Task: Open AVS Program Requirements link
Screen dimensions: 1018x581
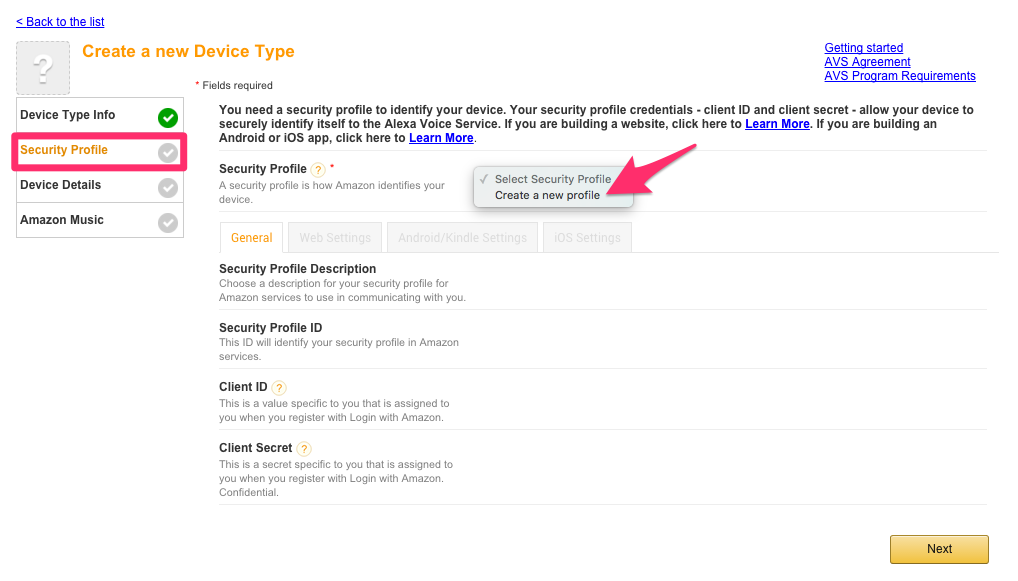Action: pyautogui.click(x=900, y=76)
